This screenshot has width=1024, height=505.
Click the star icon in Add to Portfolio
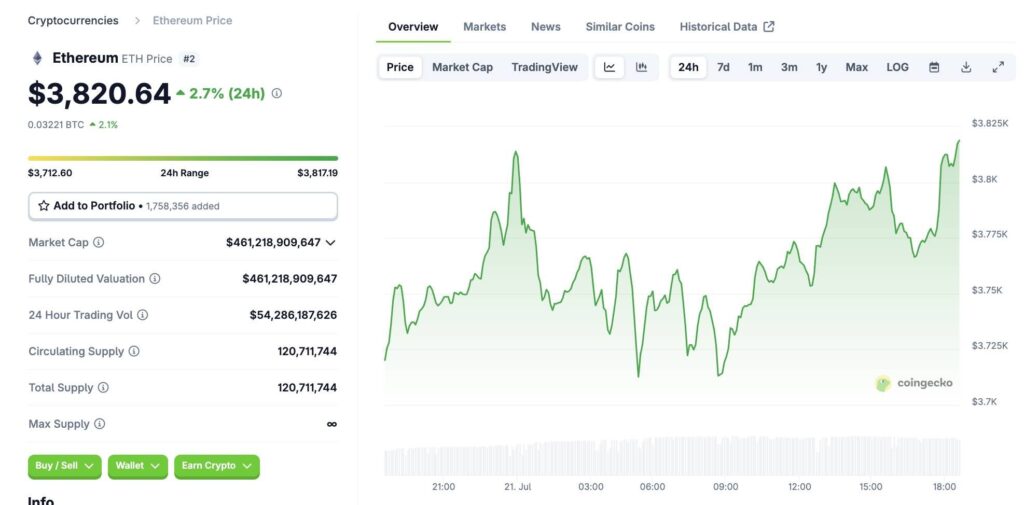point(44,206)
